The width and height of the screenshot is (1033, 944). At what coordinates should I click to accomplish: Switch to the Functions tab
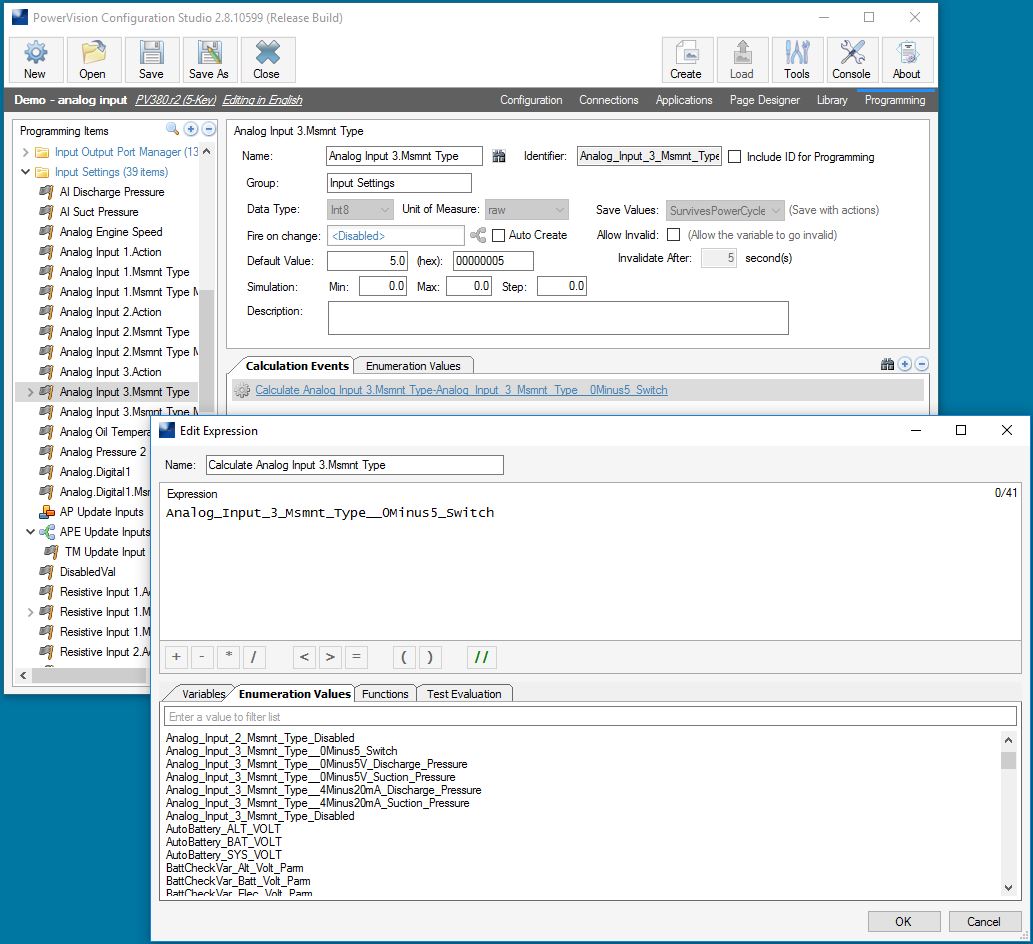click(x=385, y=693)
